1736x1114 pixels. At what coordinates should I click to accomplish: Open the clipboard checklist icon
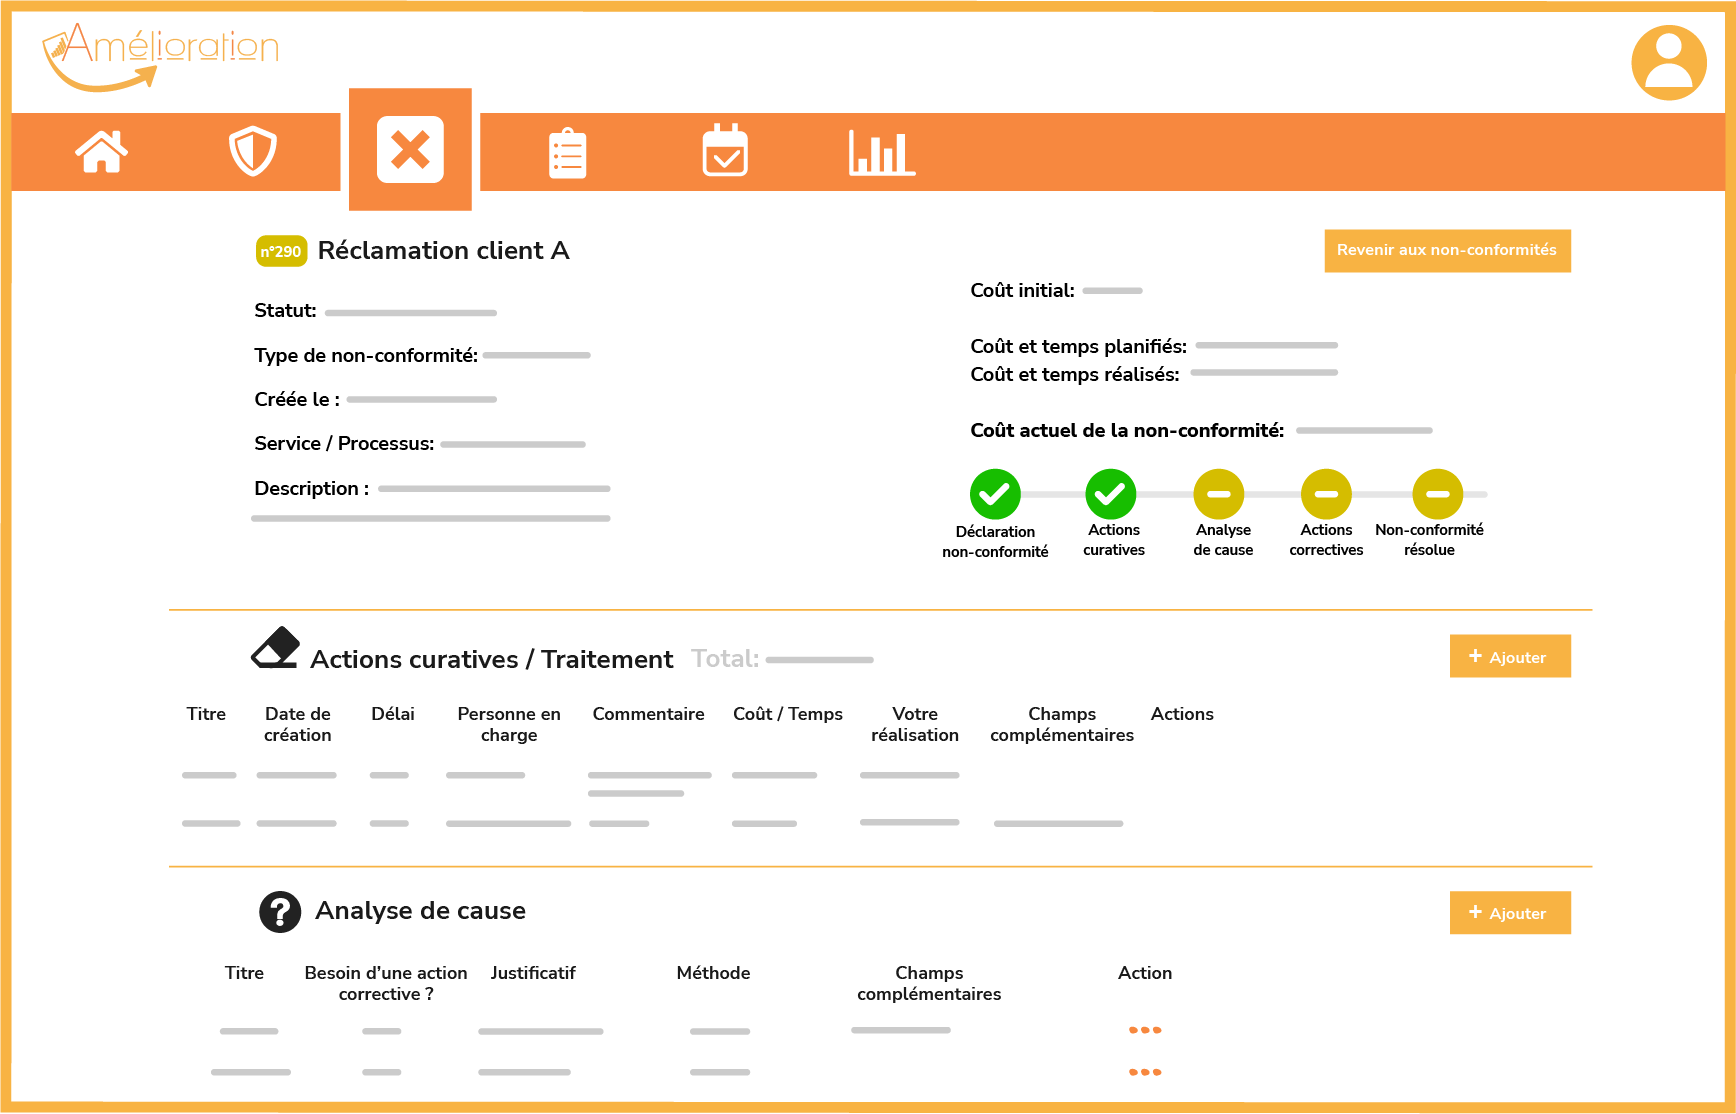tap(567, 154)
